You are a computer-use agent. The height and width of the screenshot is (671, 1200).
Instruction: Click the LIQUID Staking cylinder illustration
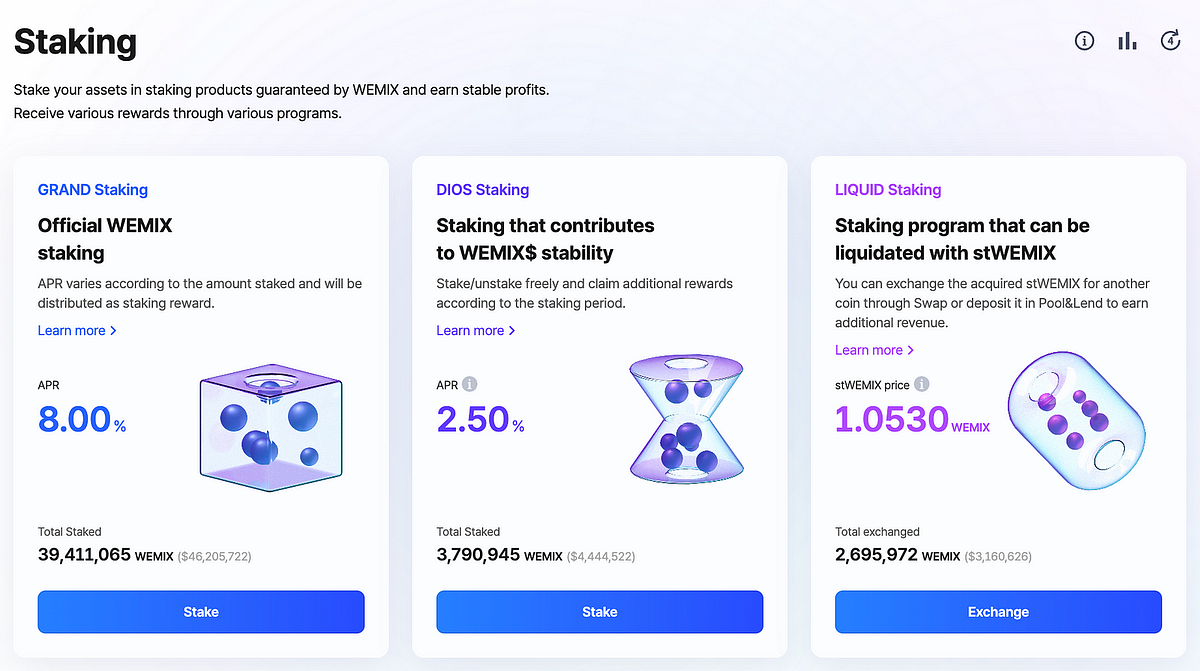point(1075,420)
